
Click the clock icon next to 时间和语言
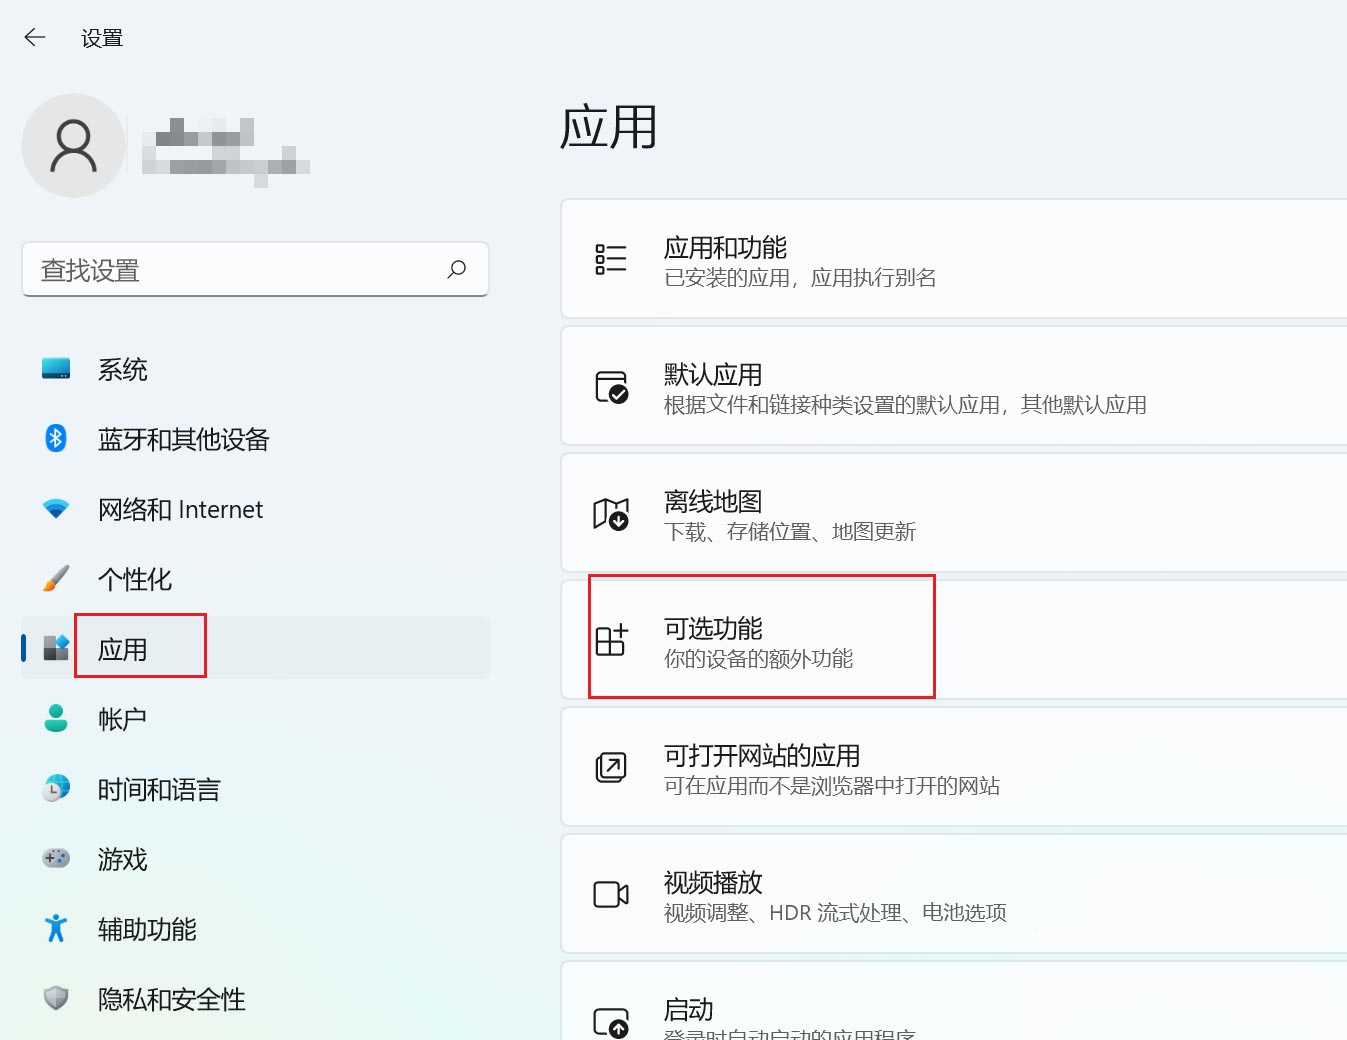(55, 788)
